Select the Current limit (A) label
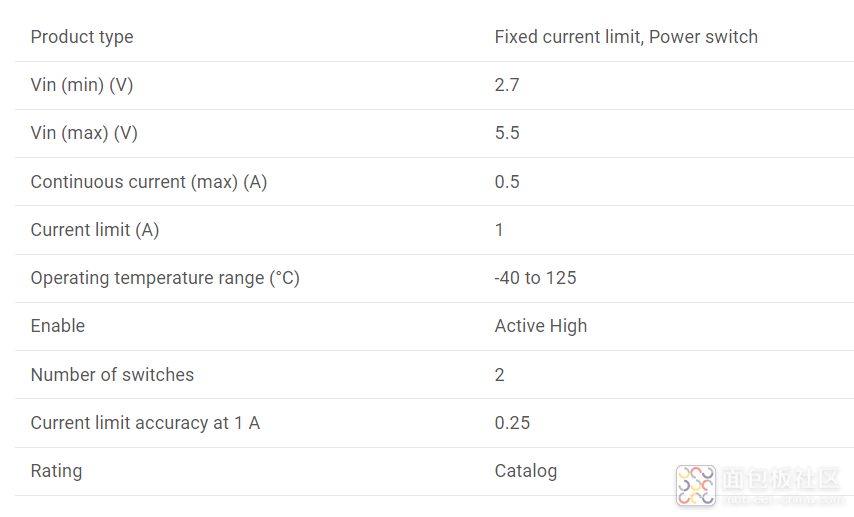Viewport: 854px width, 517px height. point(95,230)
